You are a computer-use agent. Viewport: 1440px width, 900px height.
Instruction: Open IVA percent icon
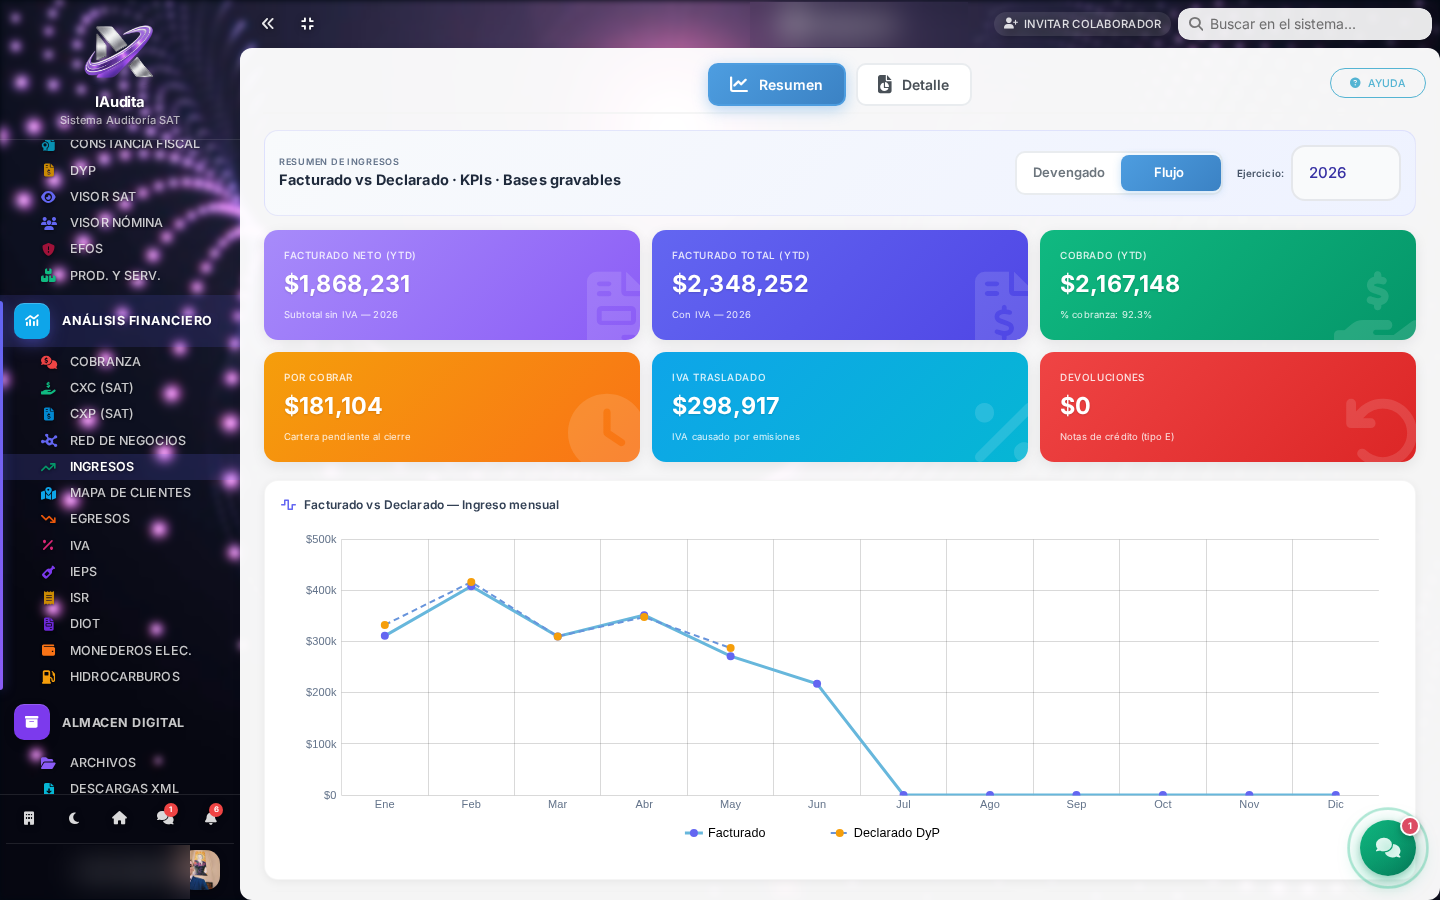(48, 545)
